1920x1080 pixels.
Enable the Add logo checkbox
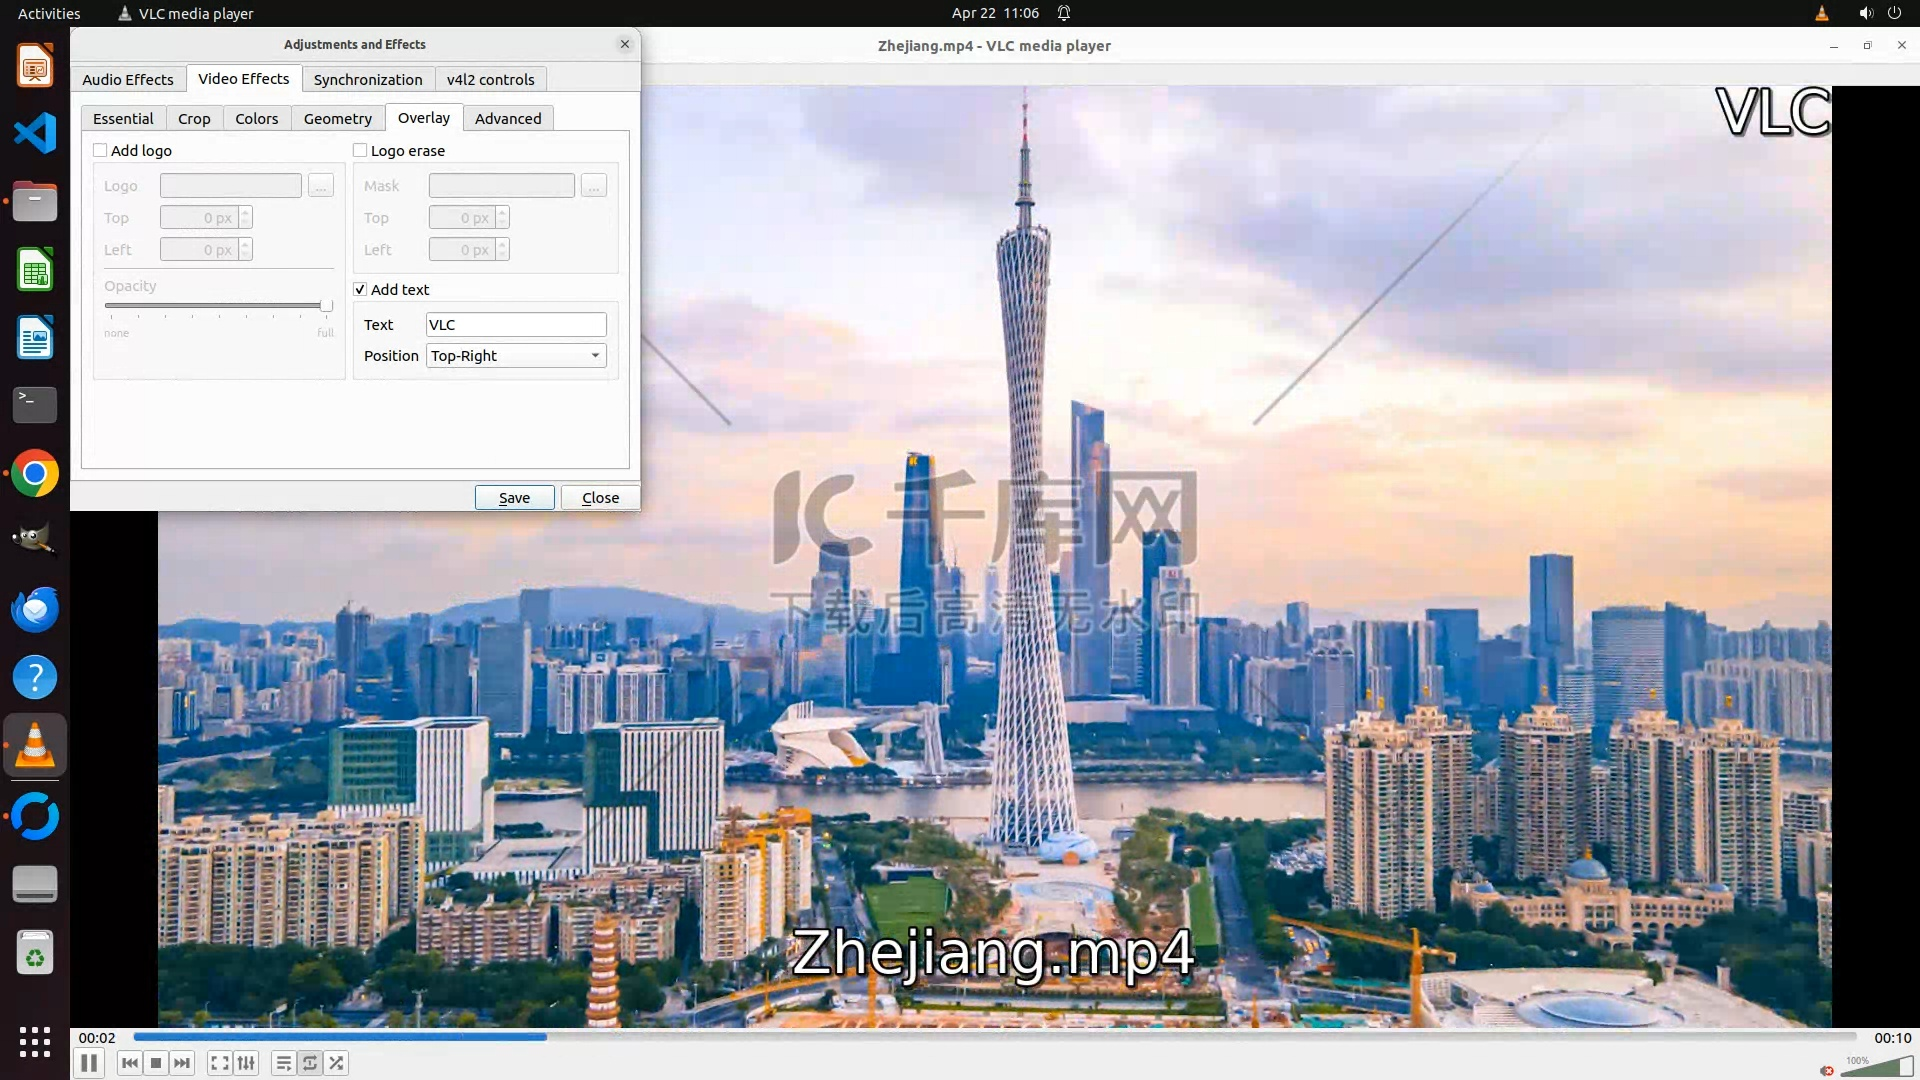point(100,151)
